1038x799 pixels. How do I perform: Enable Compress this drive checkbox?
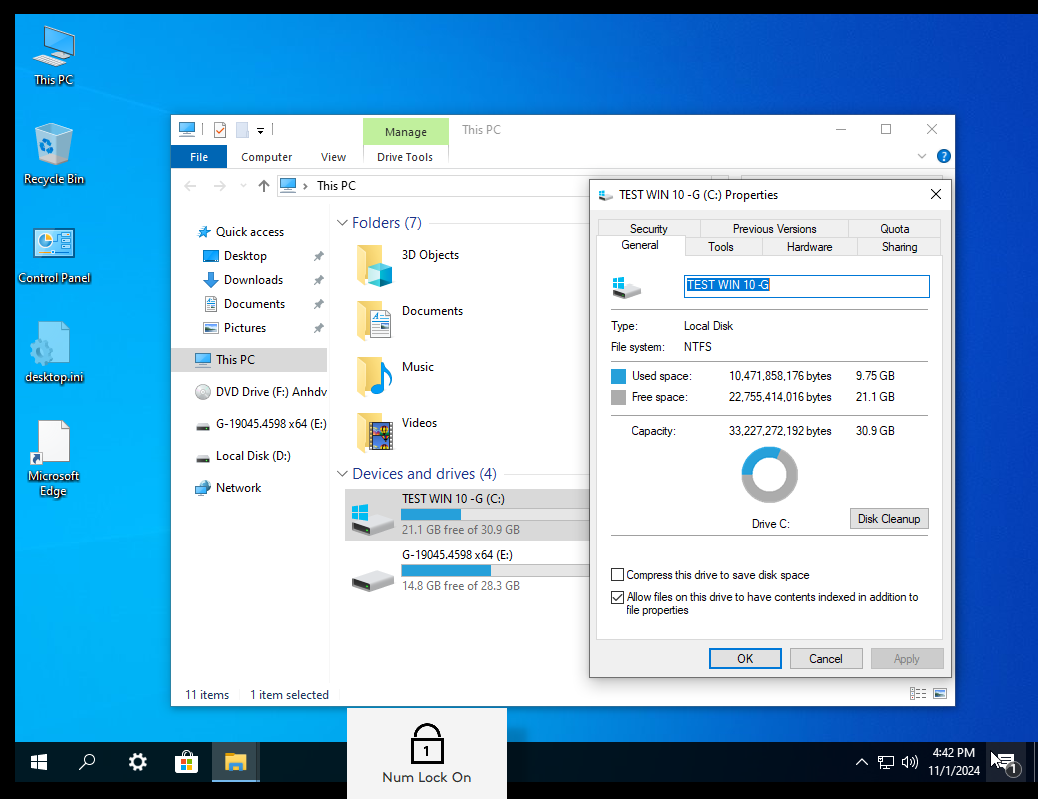coord(617,575)
